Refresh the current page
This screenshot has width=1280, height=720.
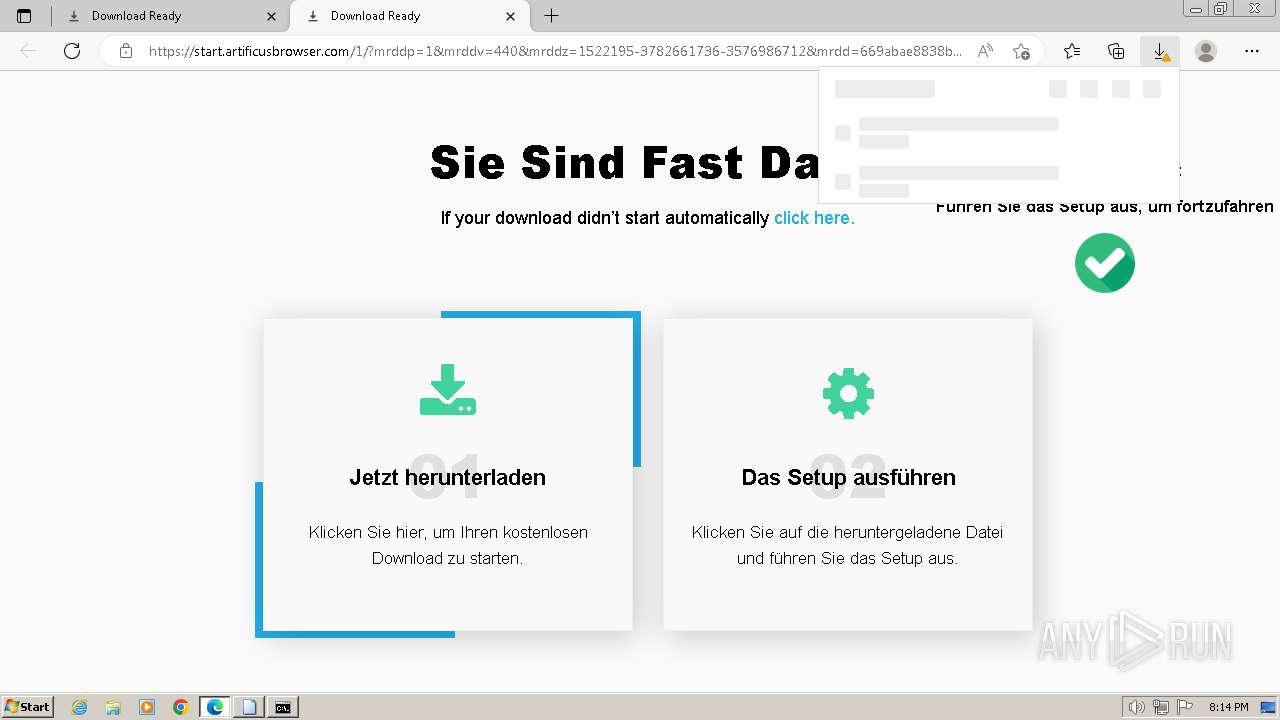(x=72, y=51)
